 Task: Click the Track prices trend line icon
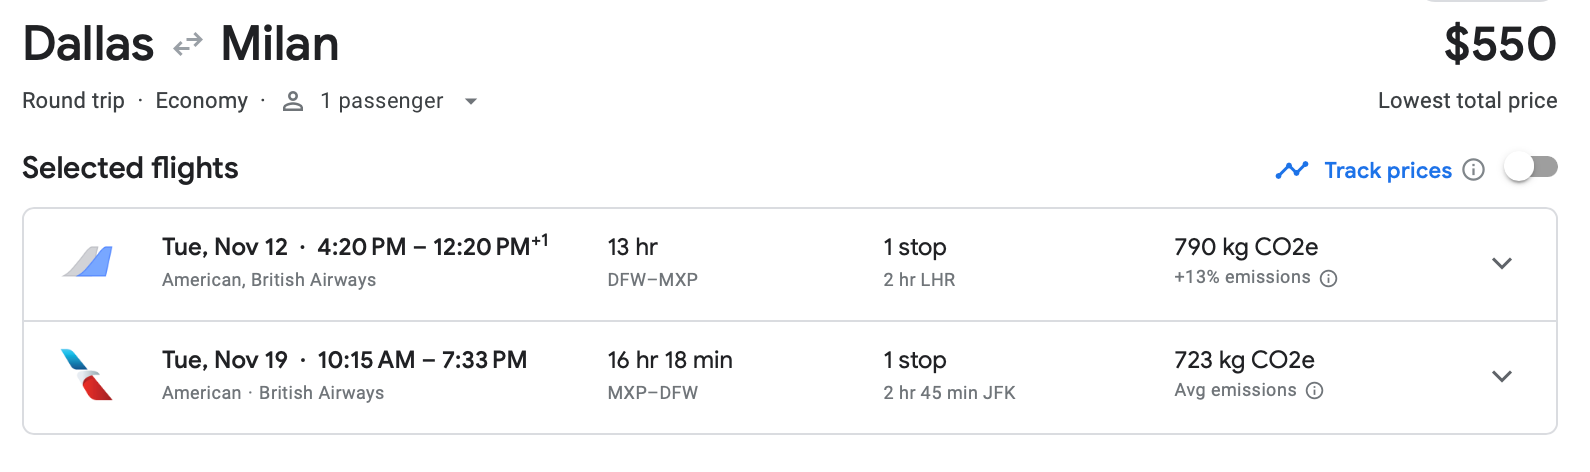tap(1291, 170)
